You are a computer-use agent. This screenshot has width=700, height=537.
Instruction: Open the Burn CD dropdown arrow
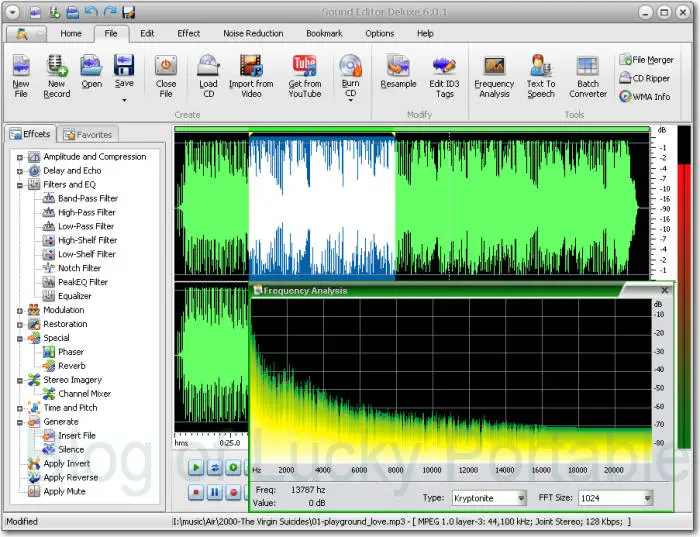[x=350, y=100]
